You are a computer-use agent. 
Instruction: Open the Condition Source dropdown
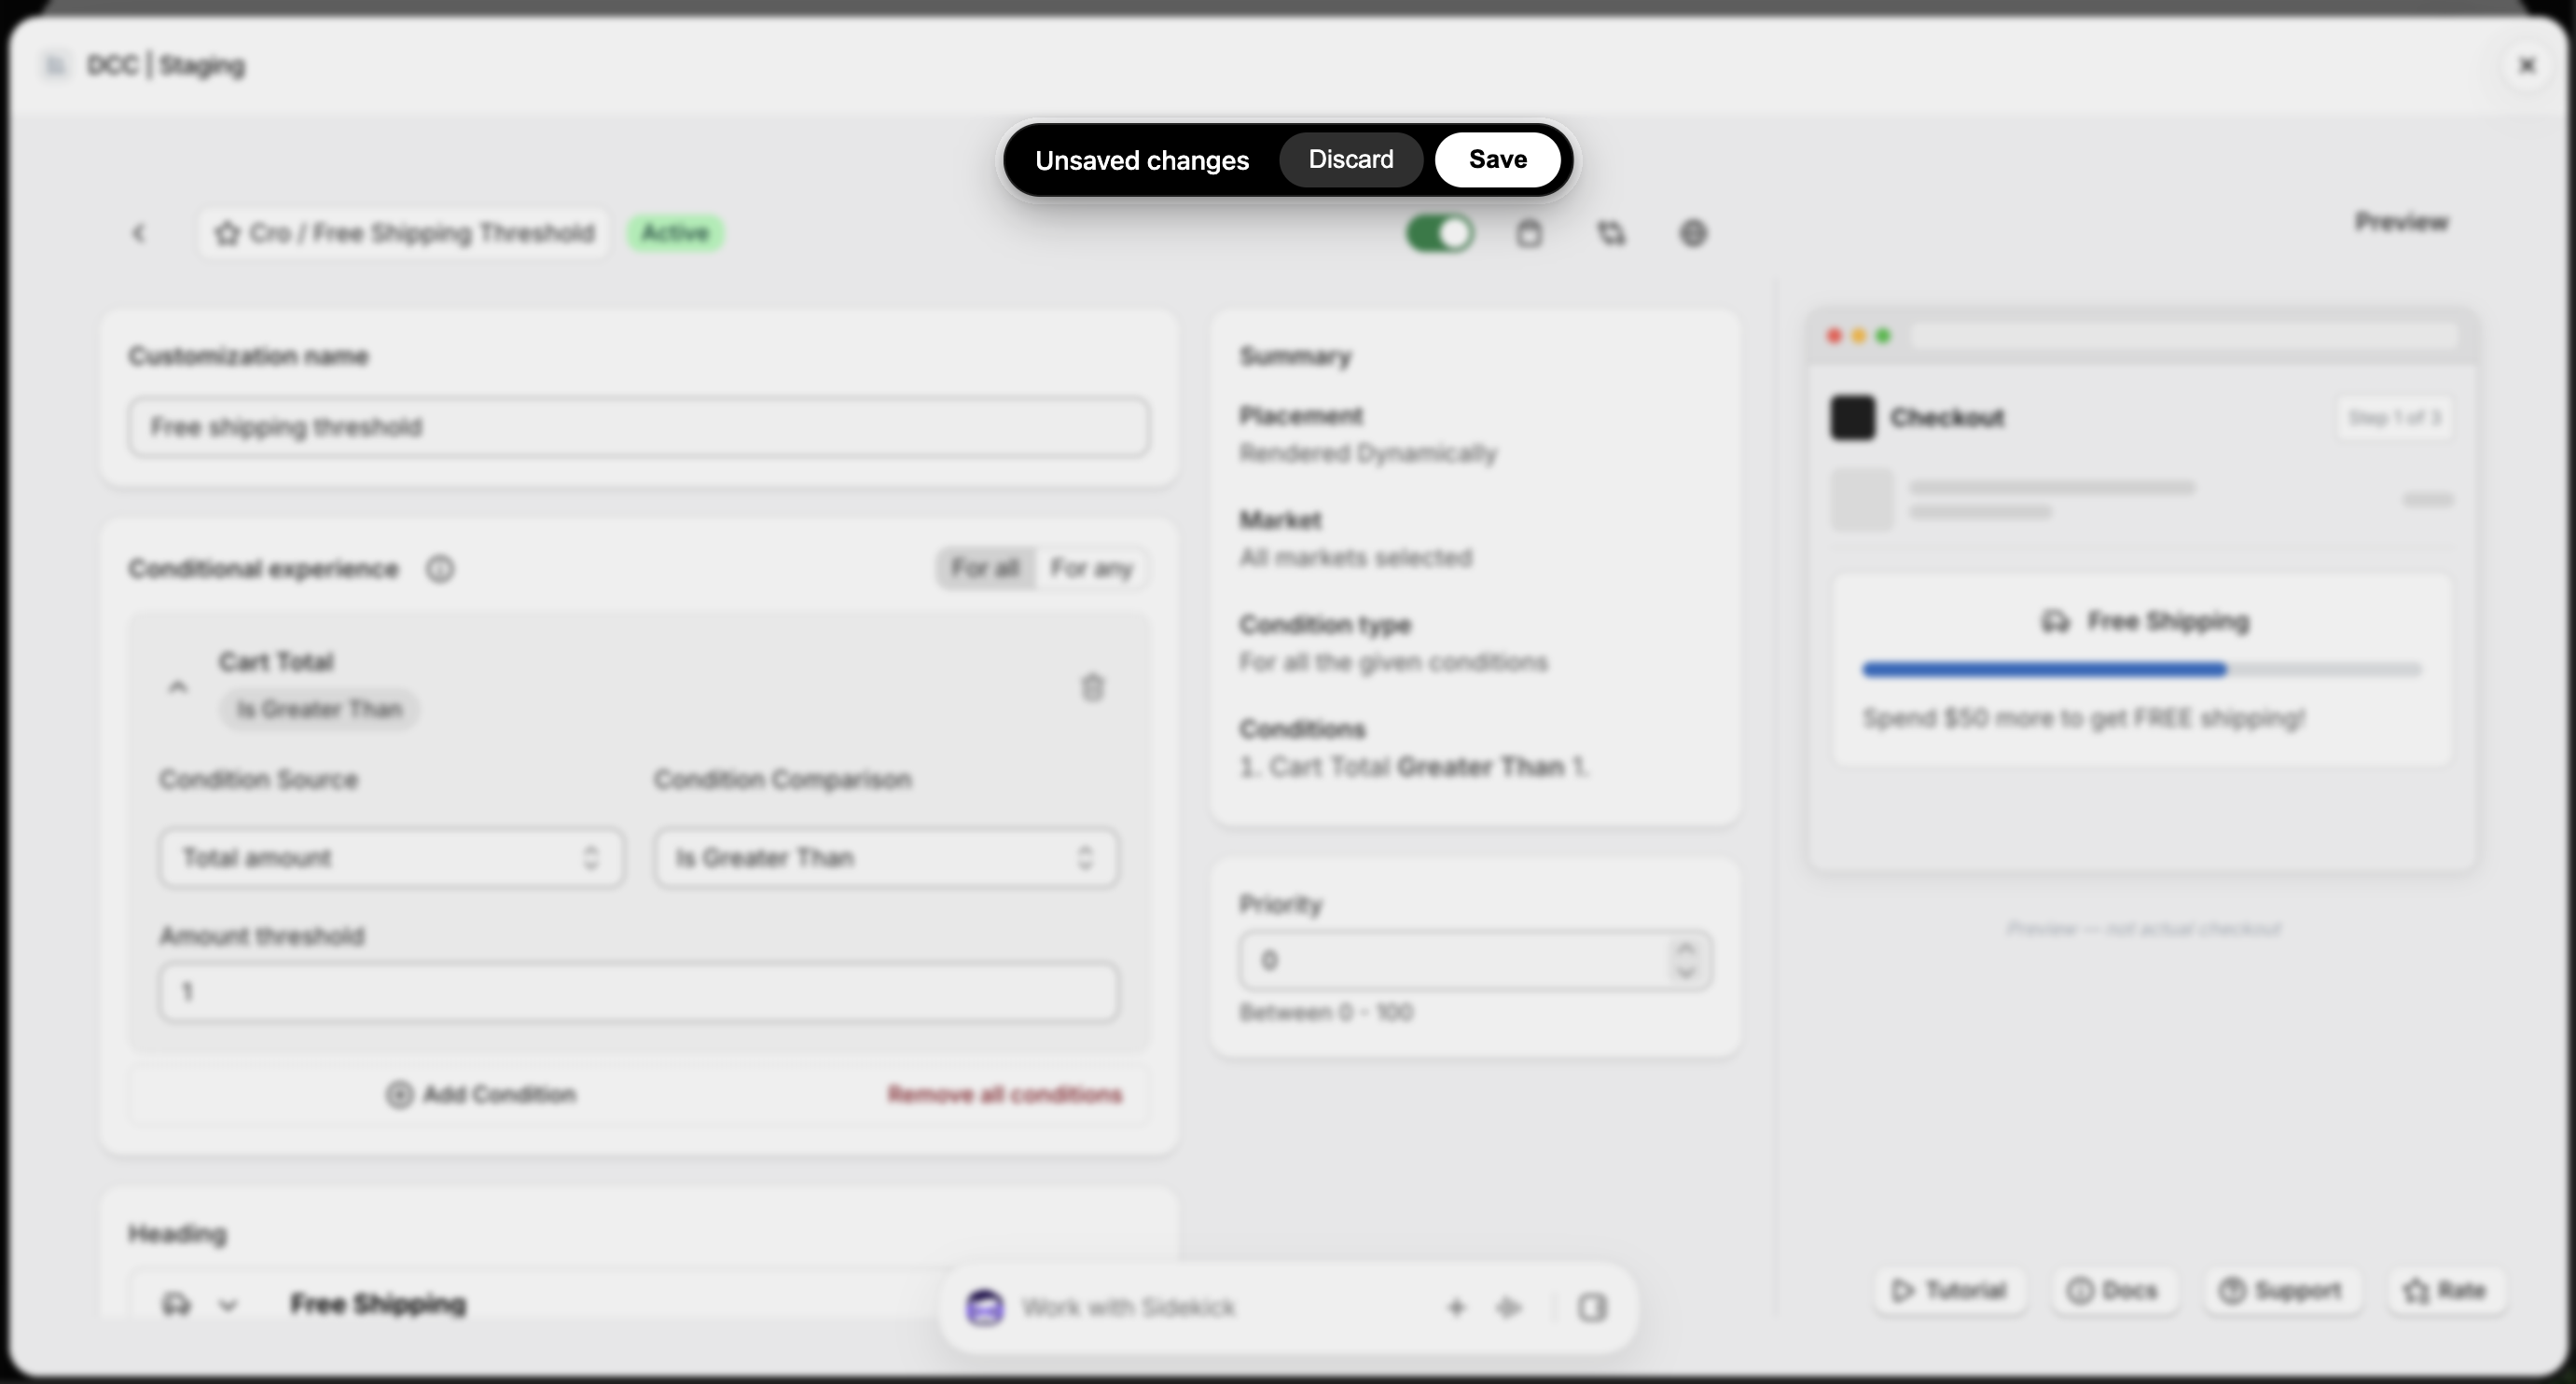point(392,858)
